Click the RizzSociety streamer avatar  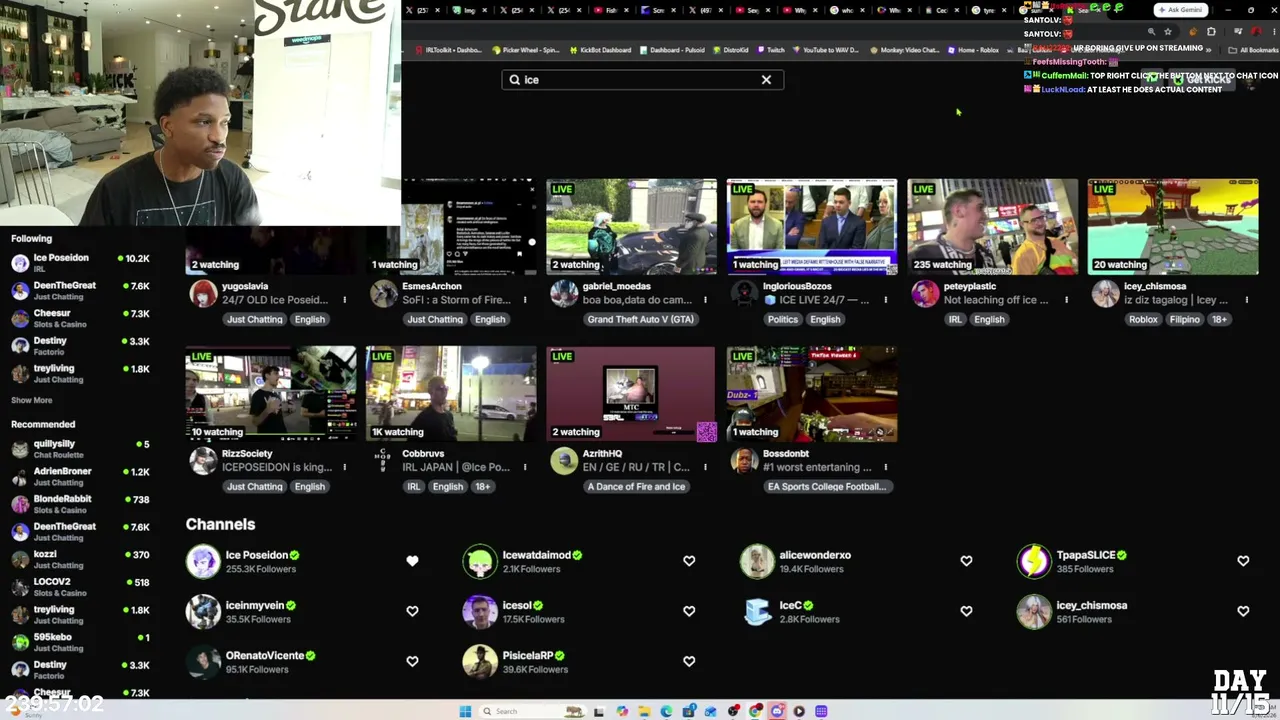click(x=203, y=460)
